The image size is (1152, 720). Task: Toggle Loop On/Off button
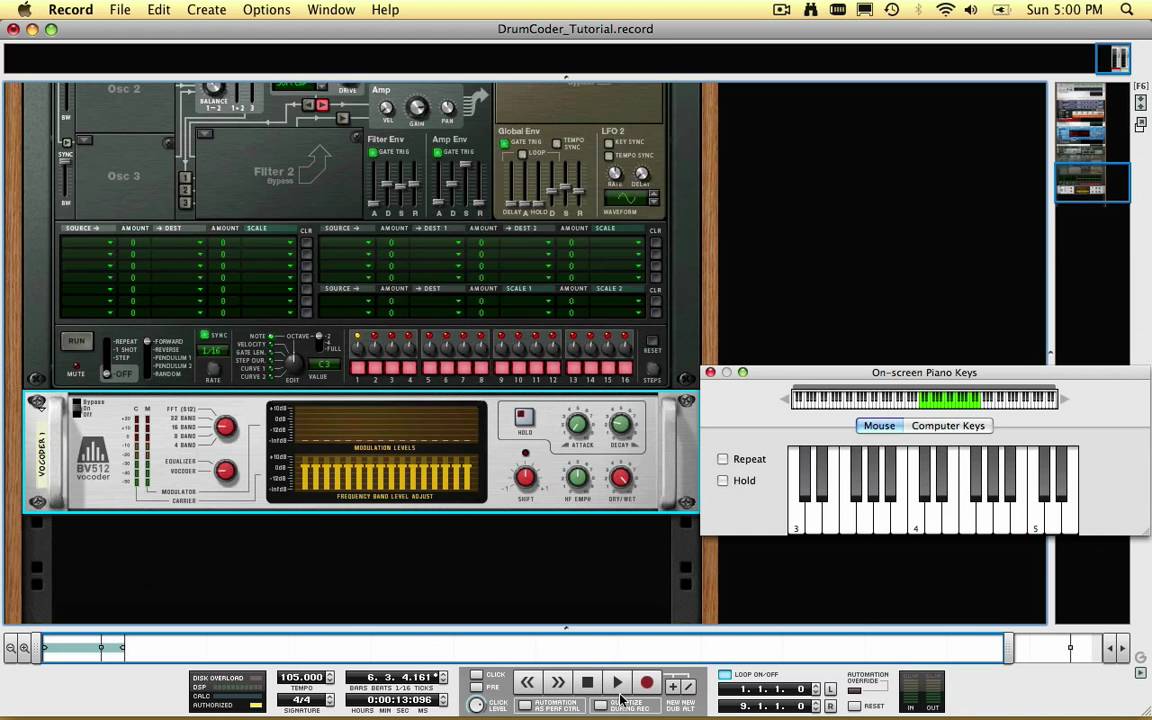[725, 674]
